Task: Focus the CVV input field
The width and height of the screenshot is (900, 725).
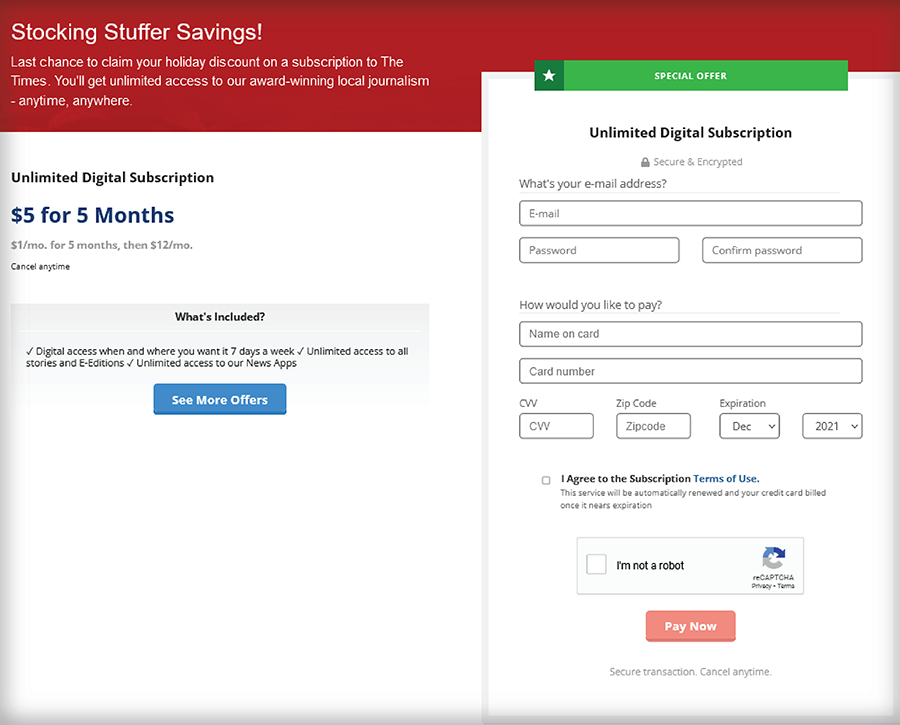Action: tap(556, 426)
